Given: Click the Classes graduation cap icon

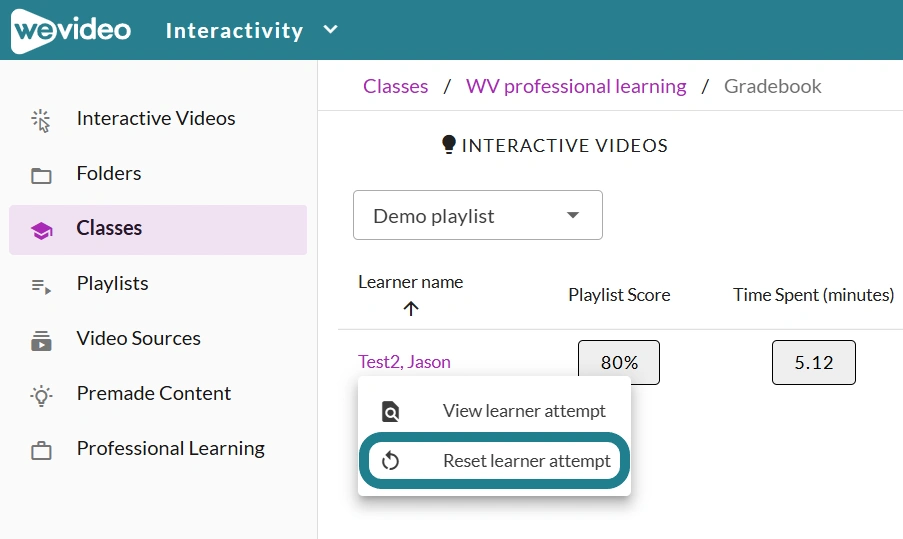Looking at the screenshot, I should point(41,230).
